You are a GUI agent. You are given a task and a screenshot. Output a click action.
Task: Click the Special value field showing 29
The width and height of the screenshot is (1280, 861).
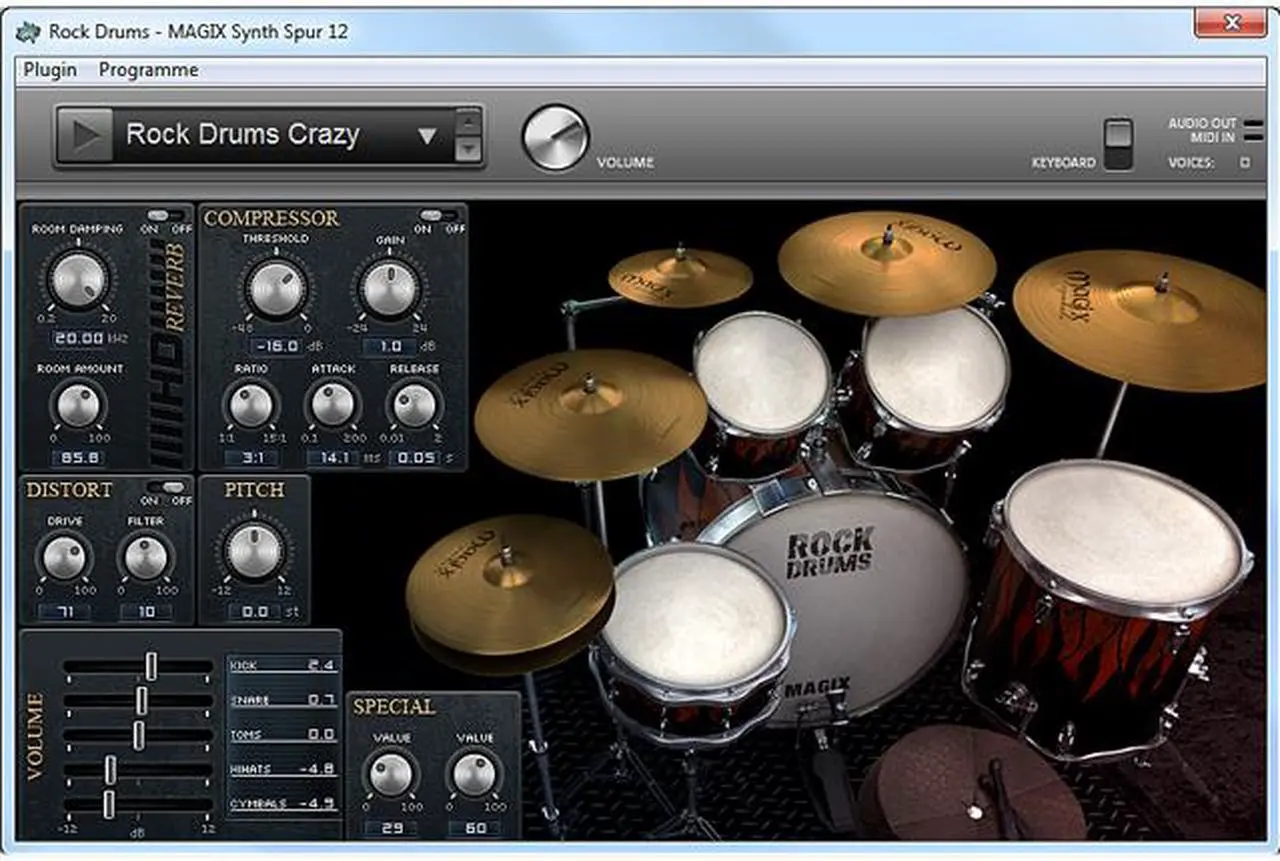click(391, 828)
